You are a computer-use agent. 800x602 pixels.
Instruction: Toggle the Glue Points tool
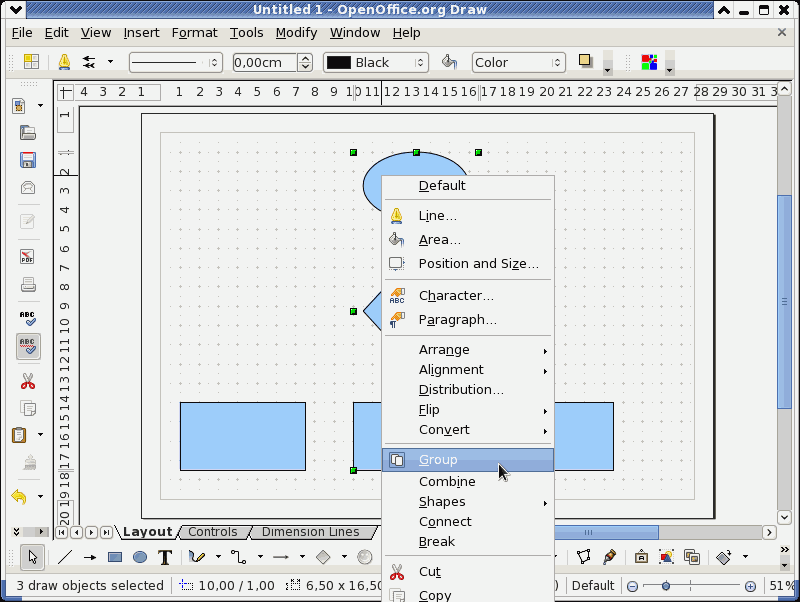point(609,557)
